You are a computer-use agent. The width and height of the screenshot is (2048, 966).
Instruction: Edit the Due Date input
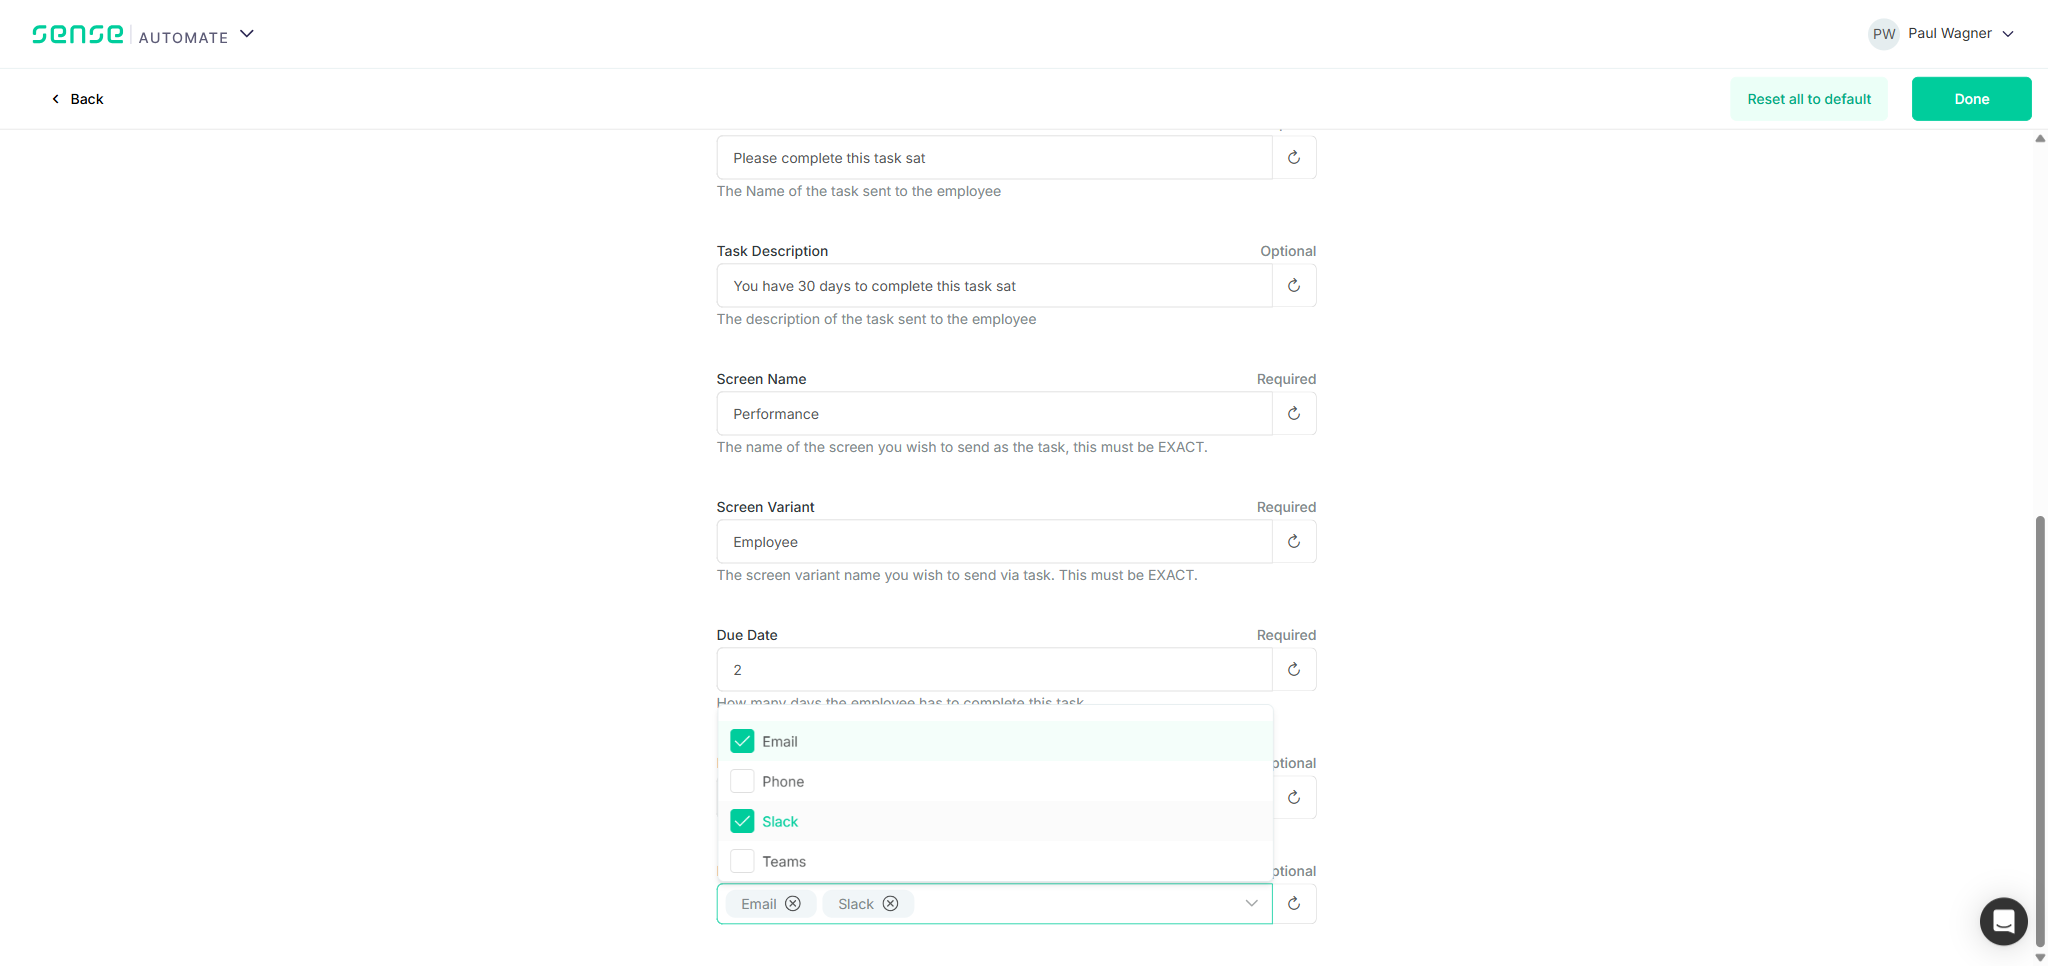pyautogui.click(x=994, y=670)
